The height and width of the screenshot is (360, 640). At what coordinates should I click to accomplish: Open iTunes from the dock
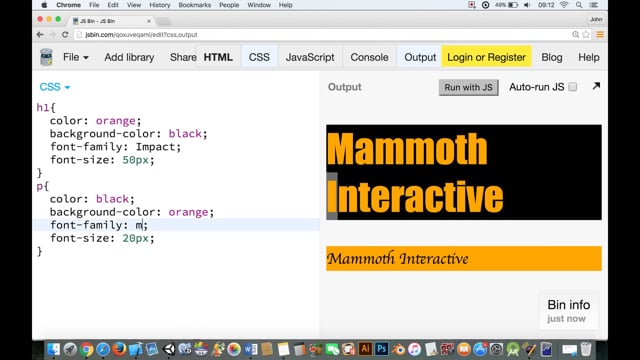coord(414,349)
